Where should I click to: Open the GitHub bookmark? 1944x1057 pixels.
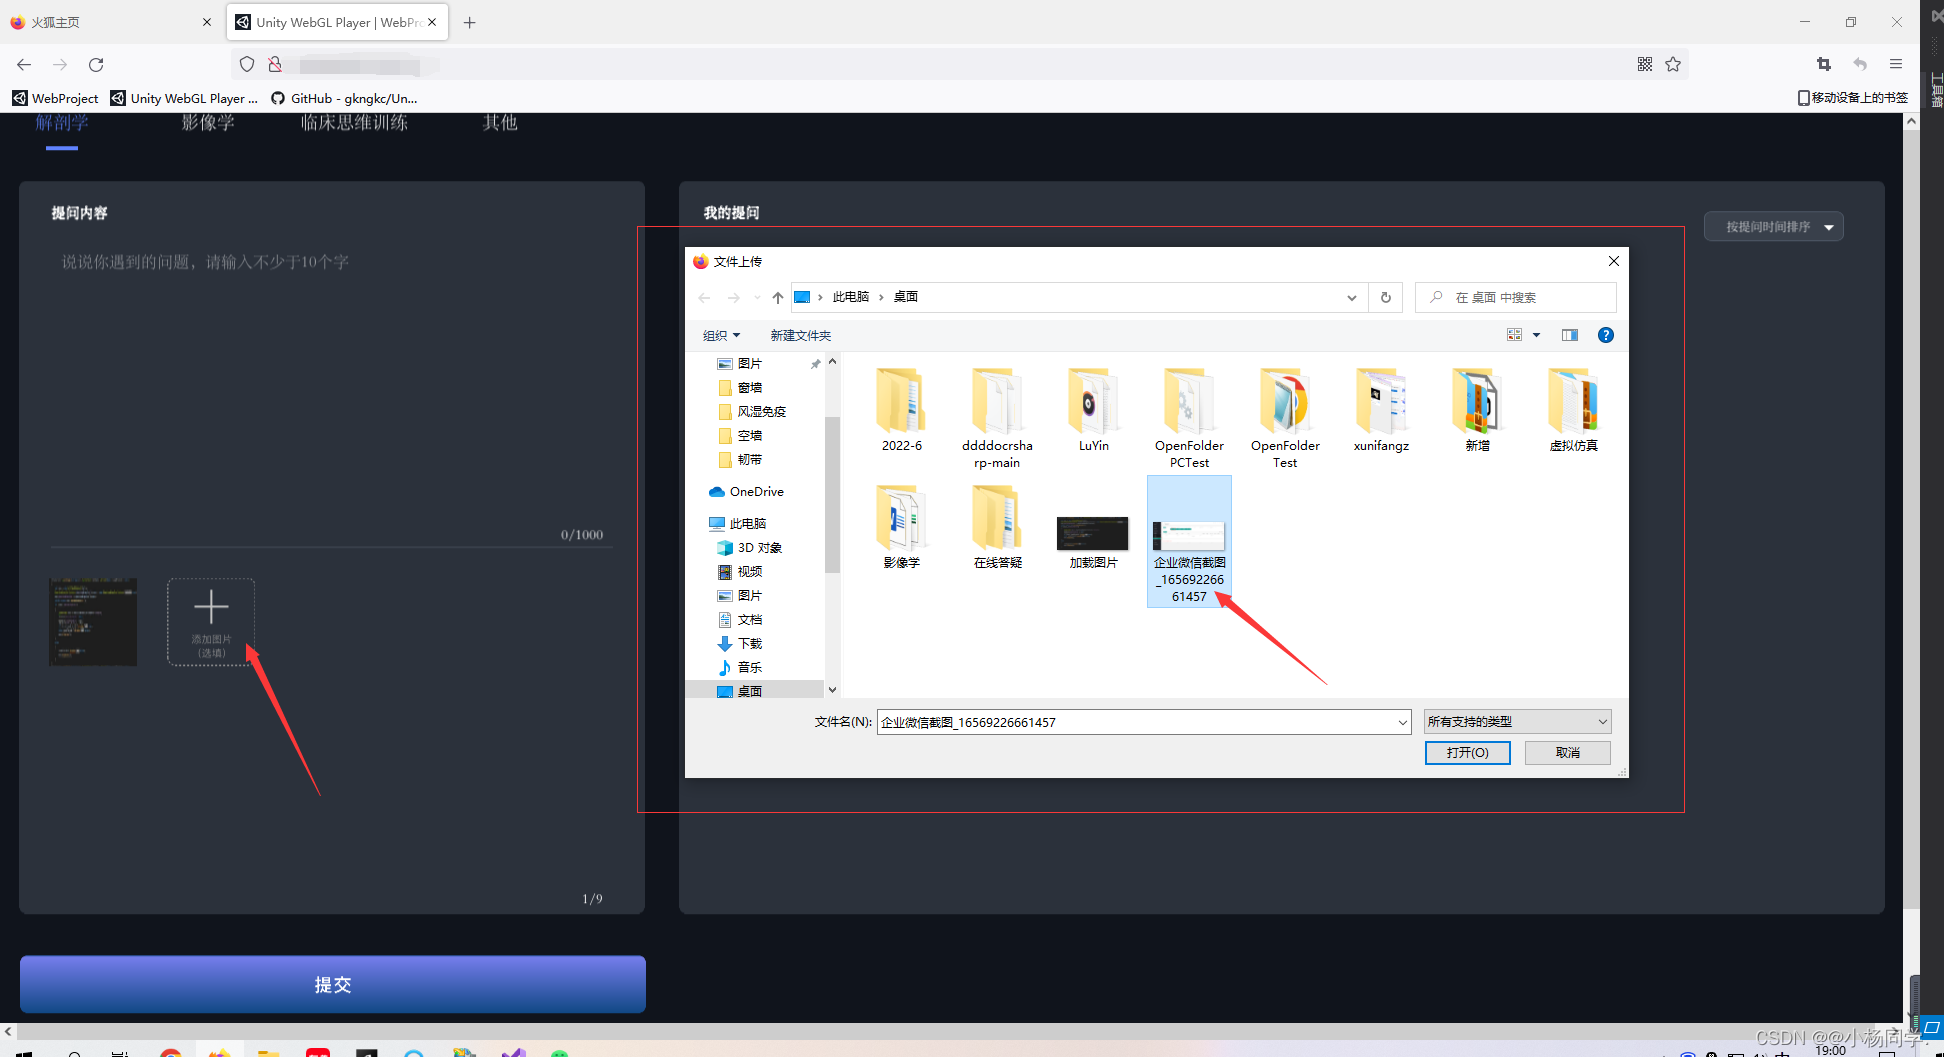pos(345,98)
